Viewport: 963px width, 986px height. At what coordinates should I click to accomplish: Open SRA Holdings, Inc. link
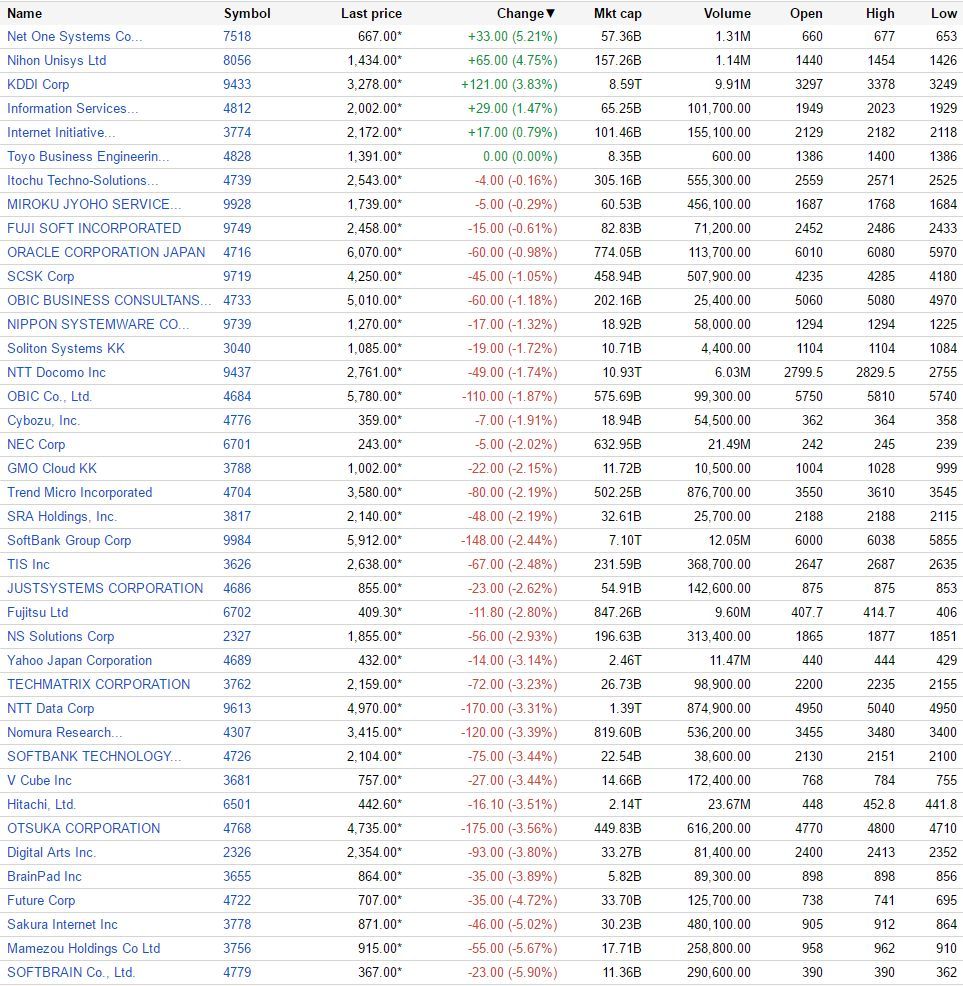[x=62, y=516]
